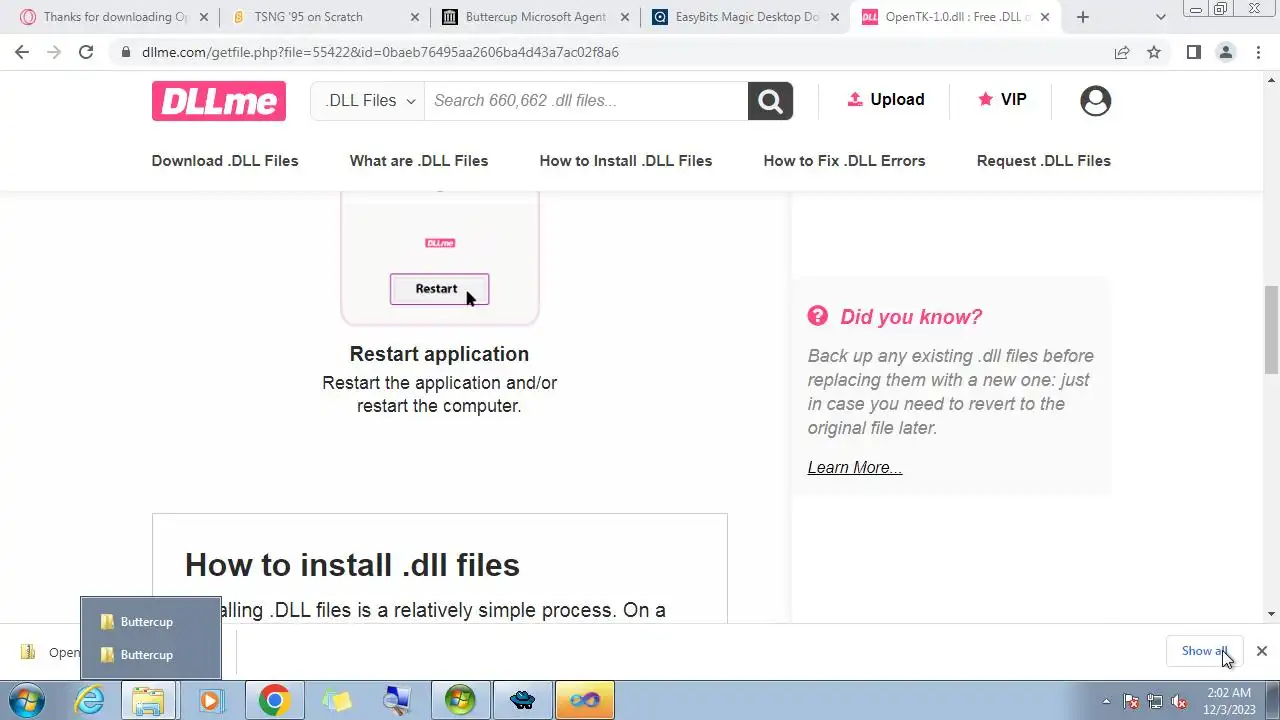Click the VIP star link
1280x720 pixels.
1002,99
